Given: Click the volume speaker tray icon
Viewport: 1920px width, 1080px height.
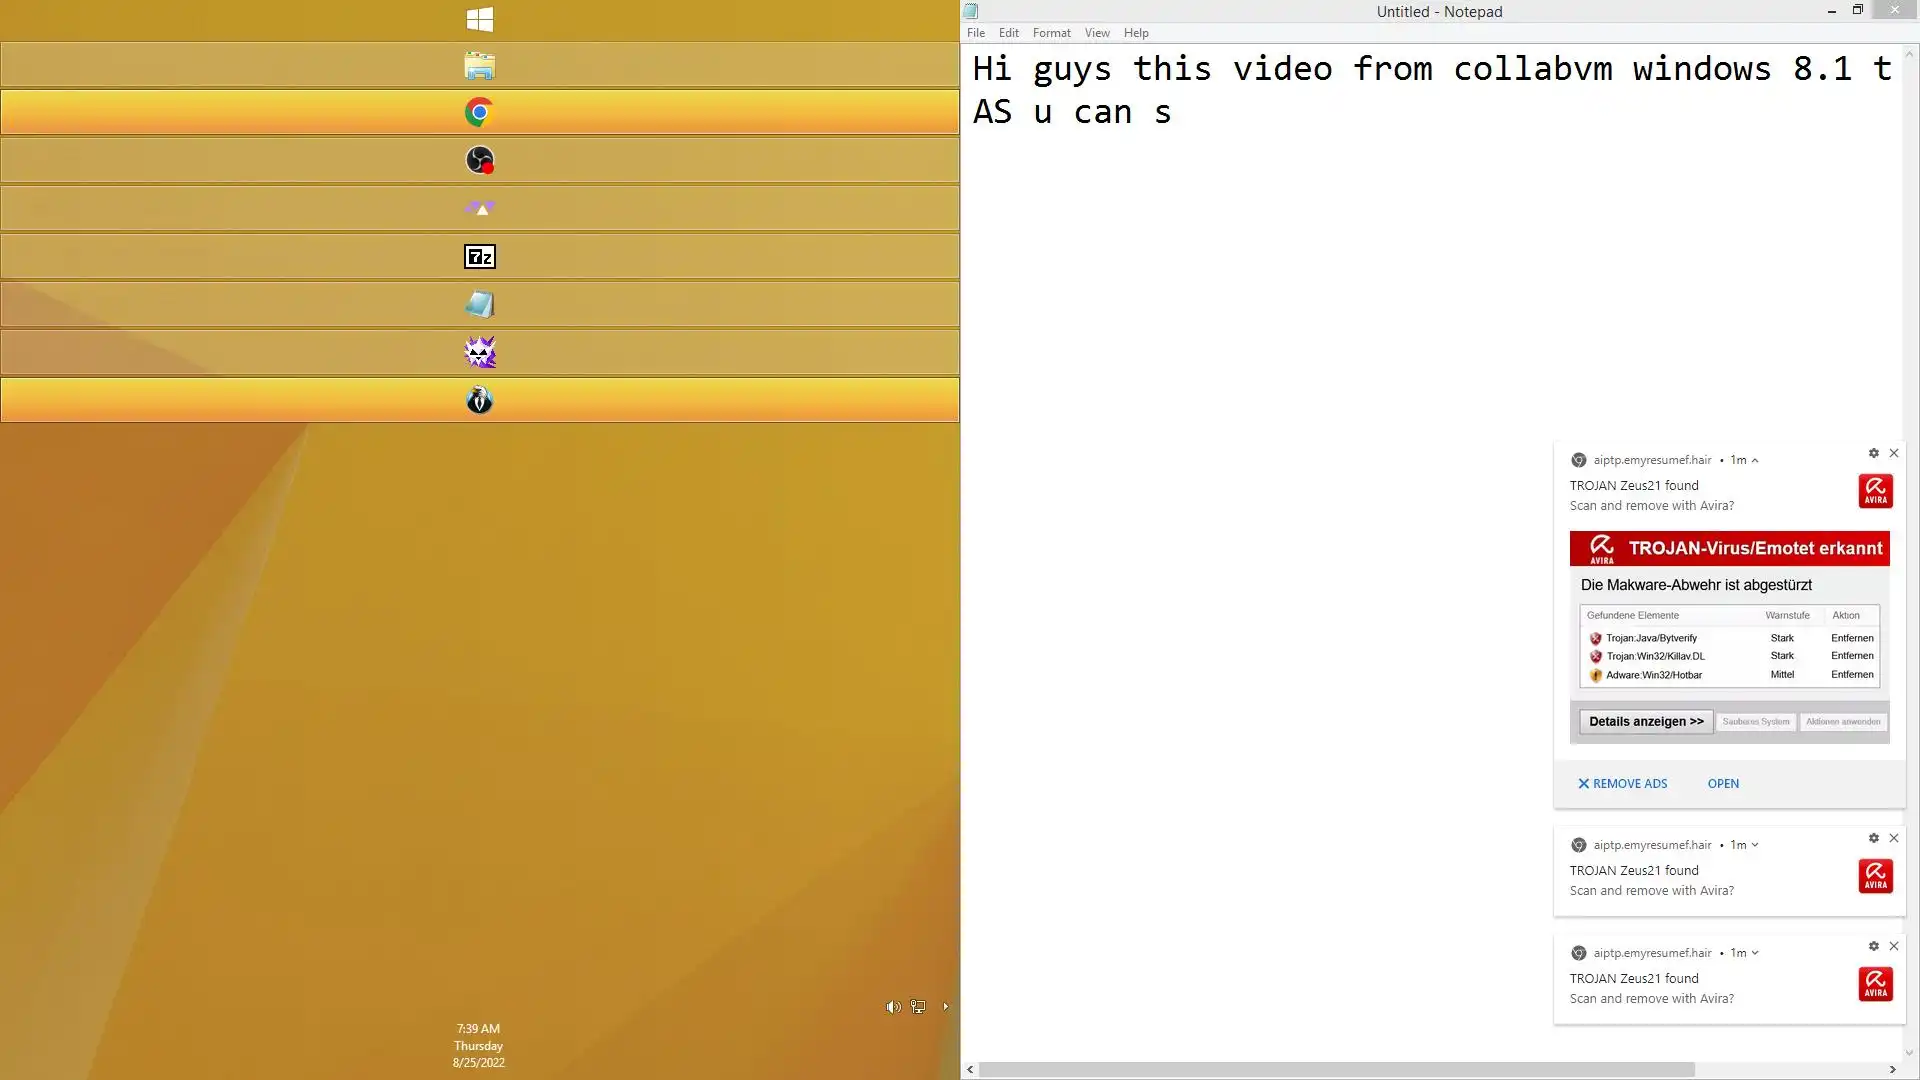Looking at the screenshot, I should point(893,1007).
